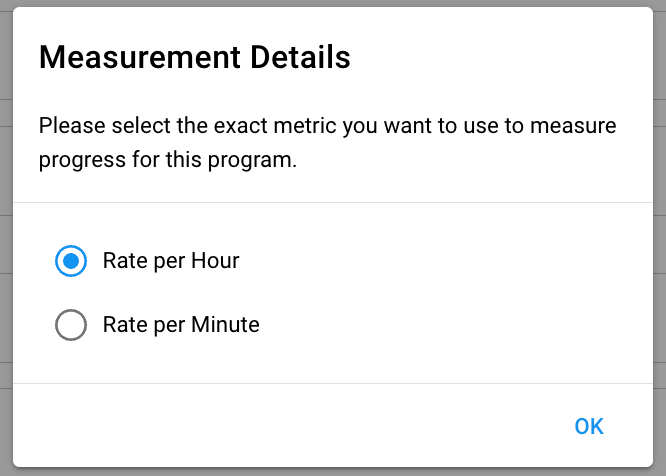
Task: Switch the metric to per-minute rate
Action: pyautogui.click(x=71, y=325)
